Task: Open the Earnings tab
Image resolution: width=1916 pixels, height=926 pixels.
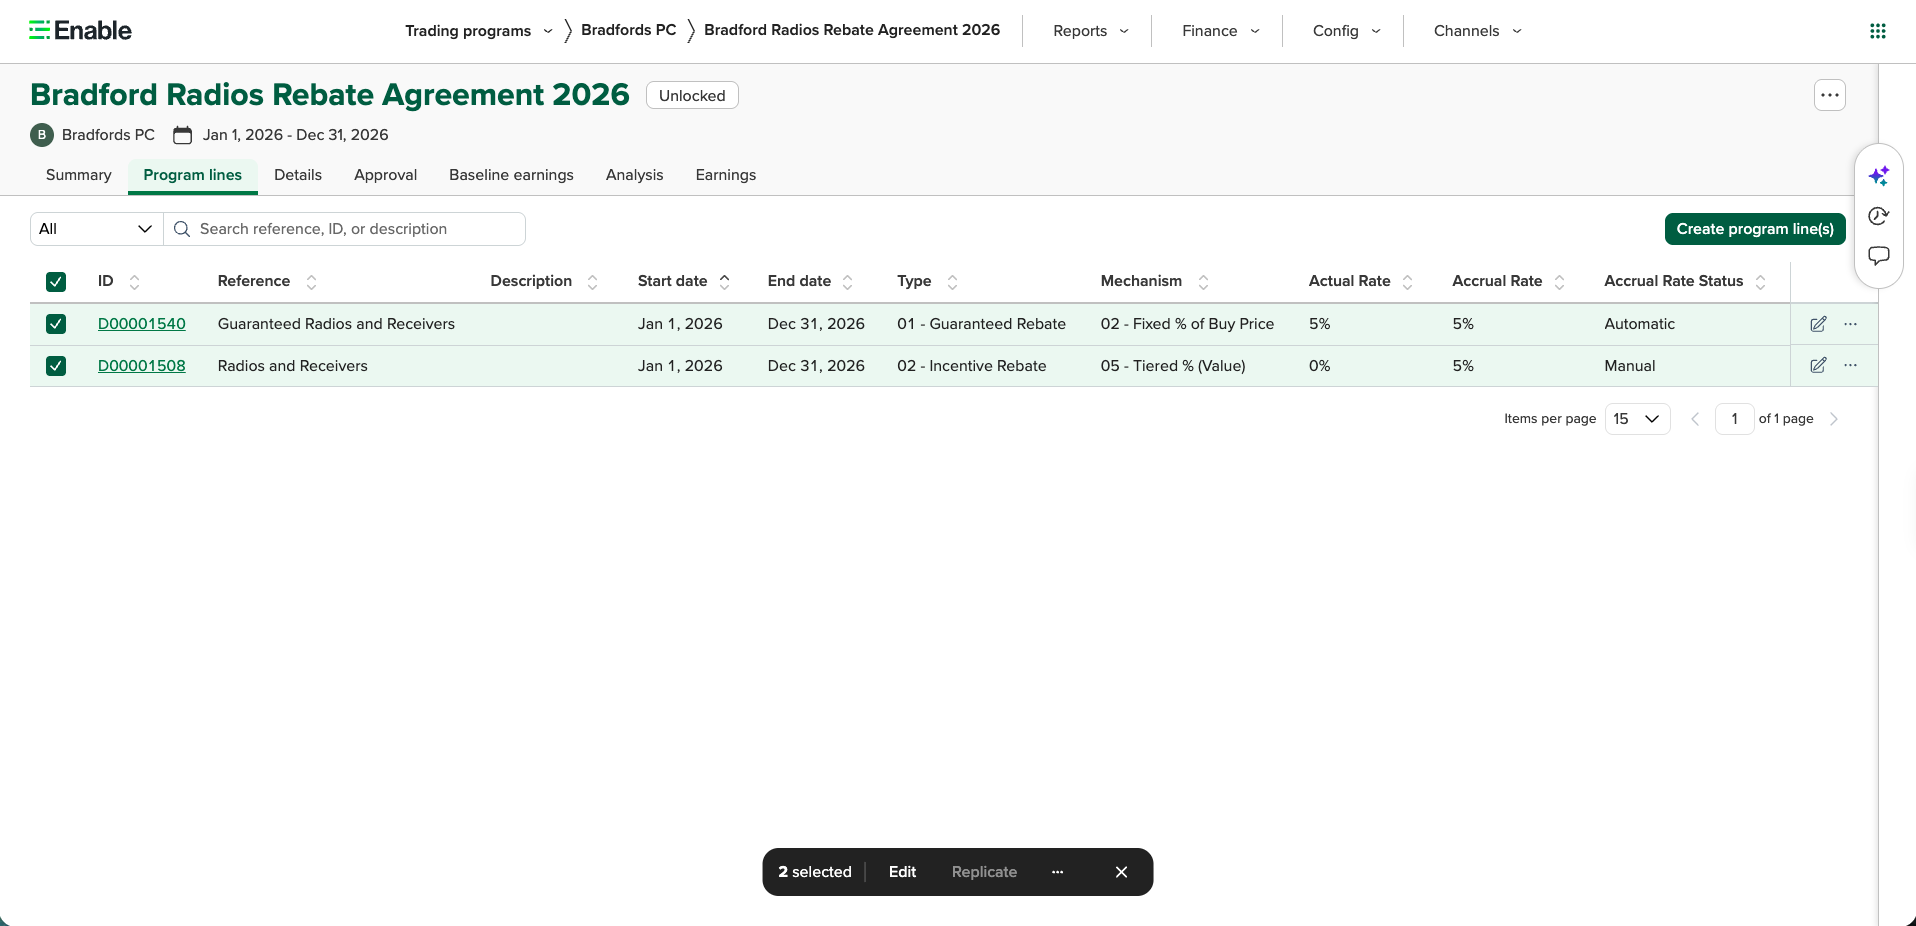Action: [726, 175]
